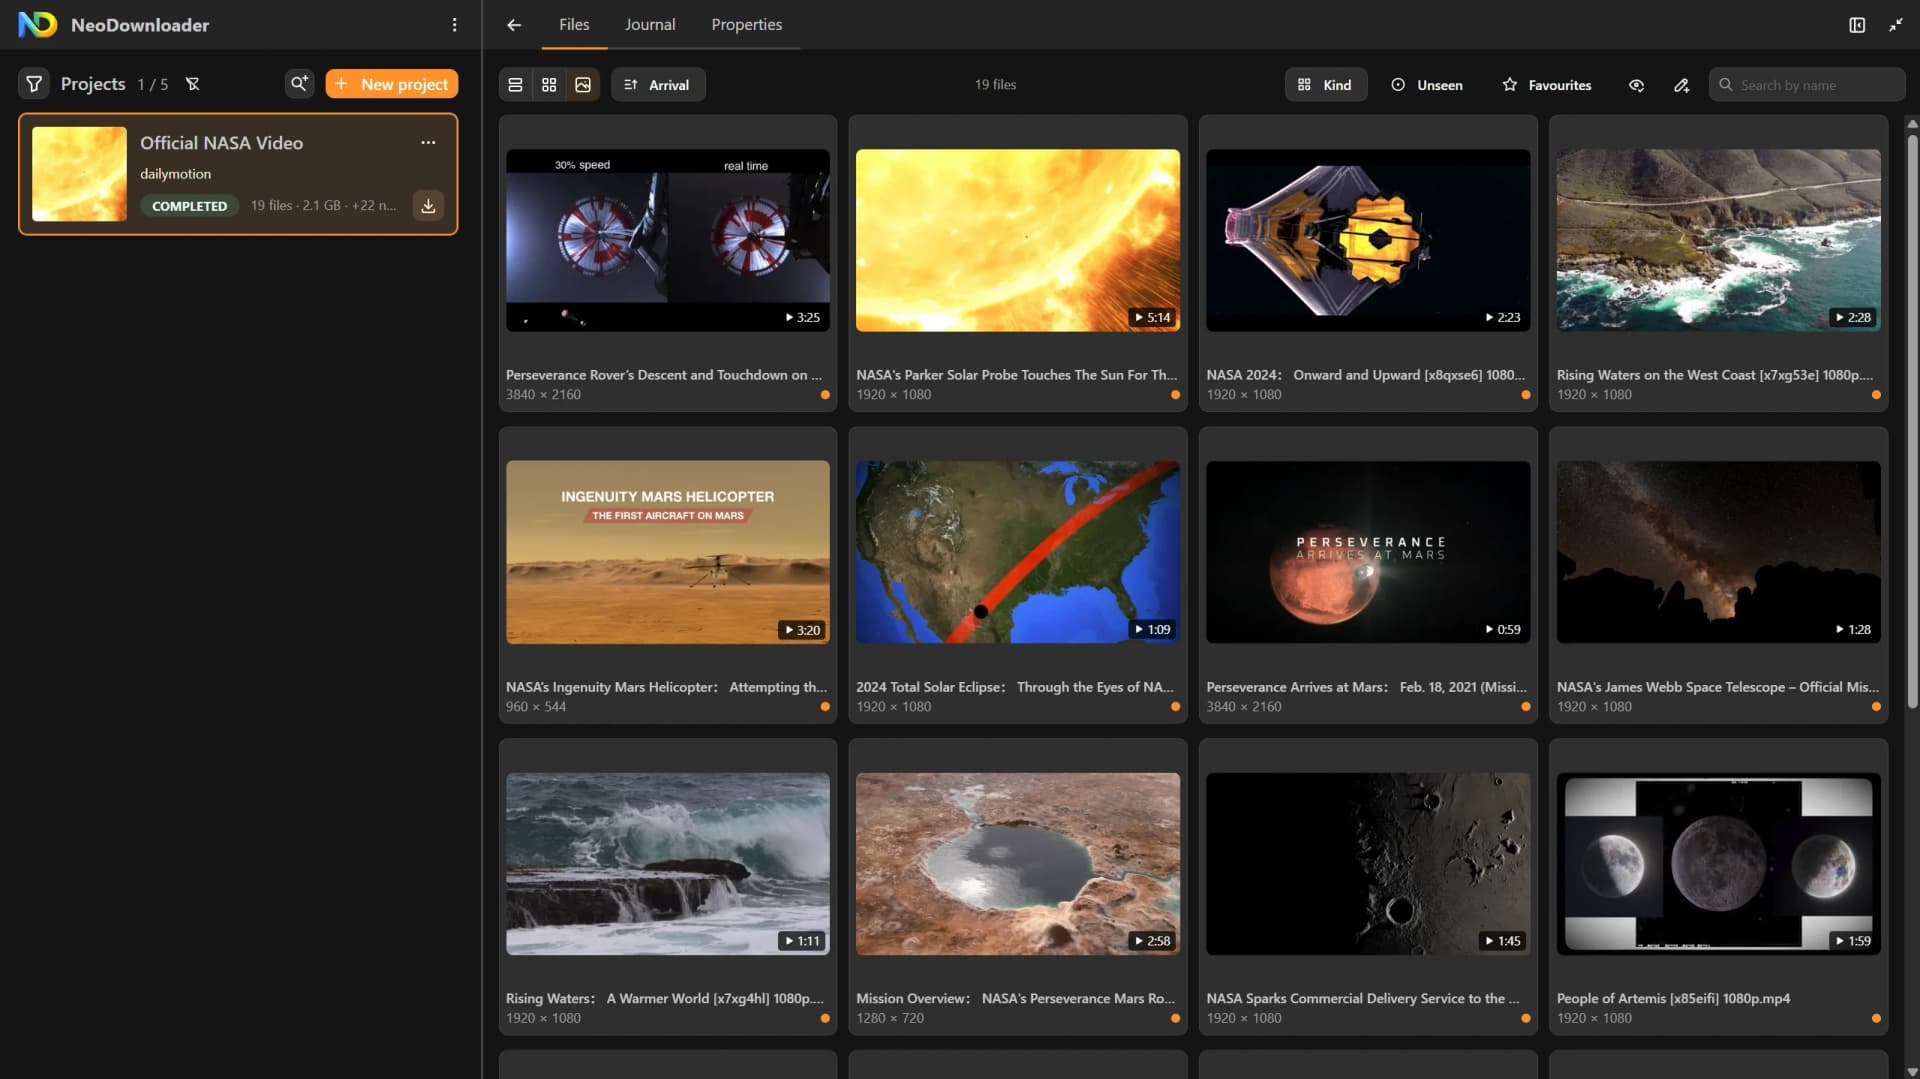Click the vertical scrollbar thumb

[1912, 420]
